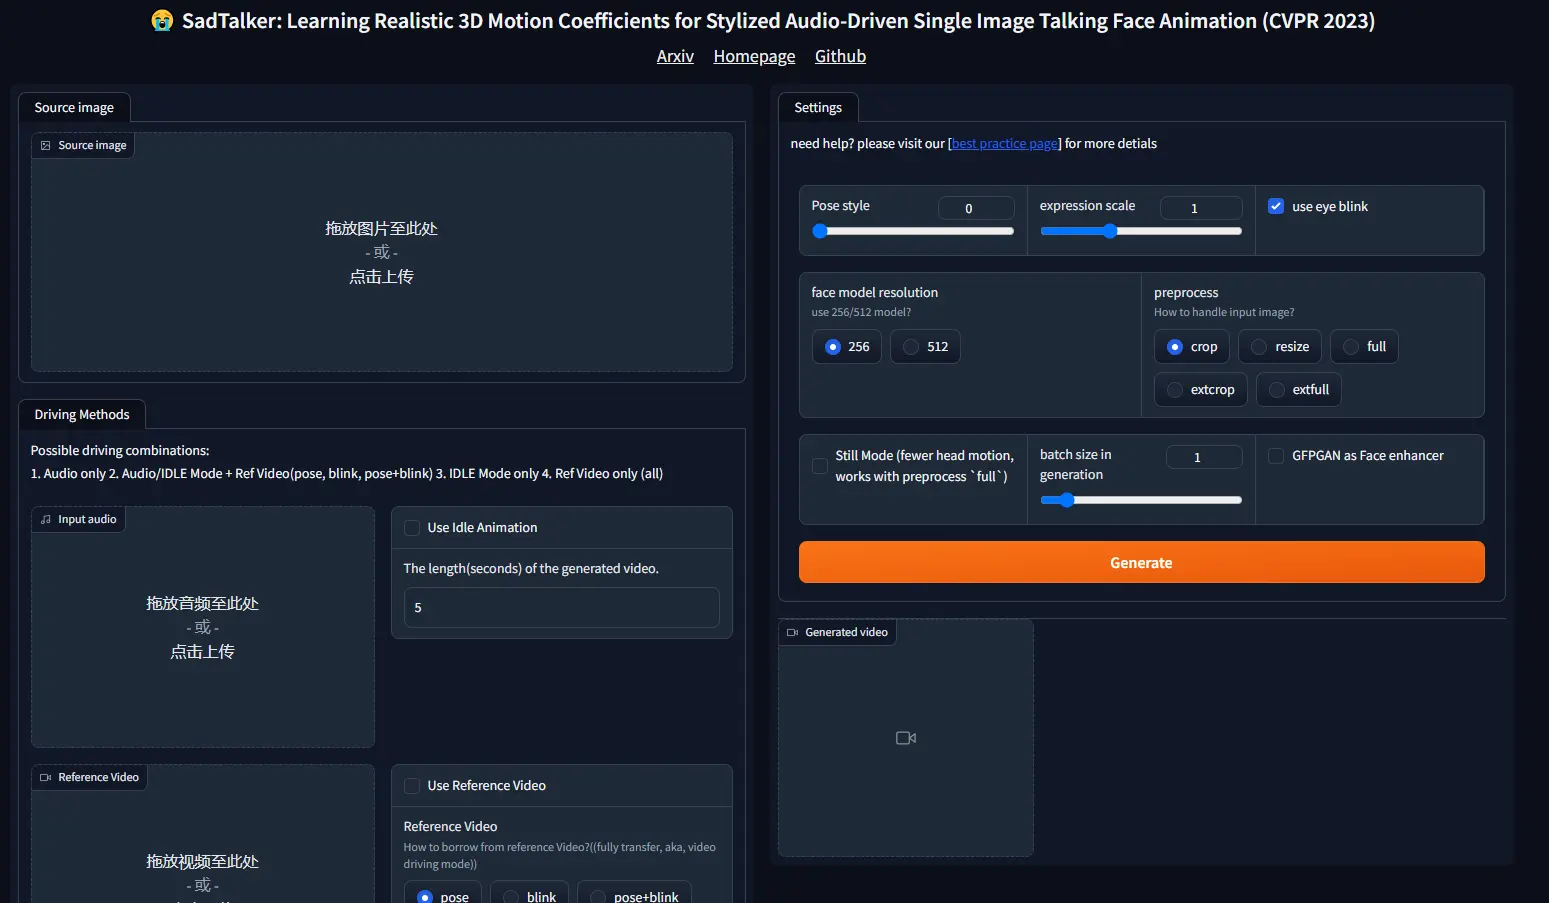Click the 'Possible driving combinations:' text
This screenshot has height=903, width=1549.
click(120, 450)
